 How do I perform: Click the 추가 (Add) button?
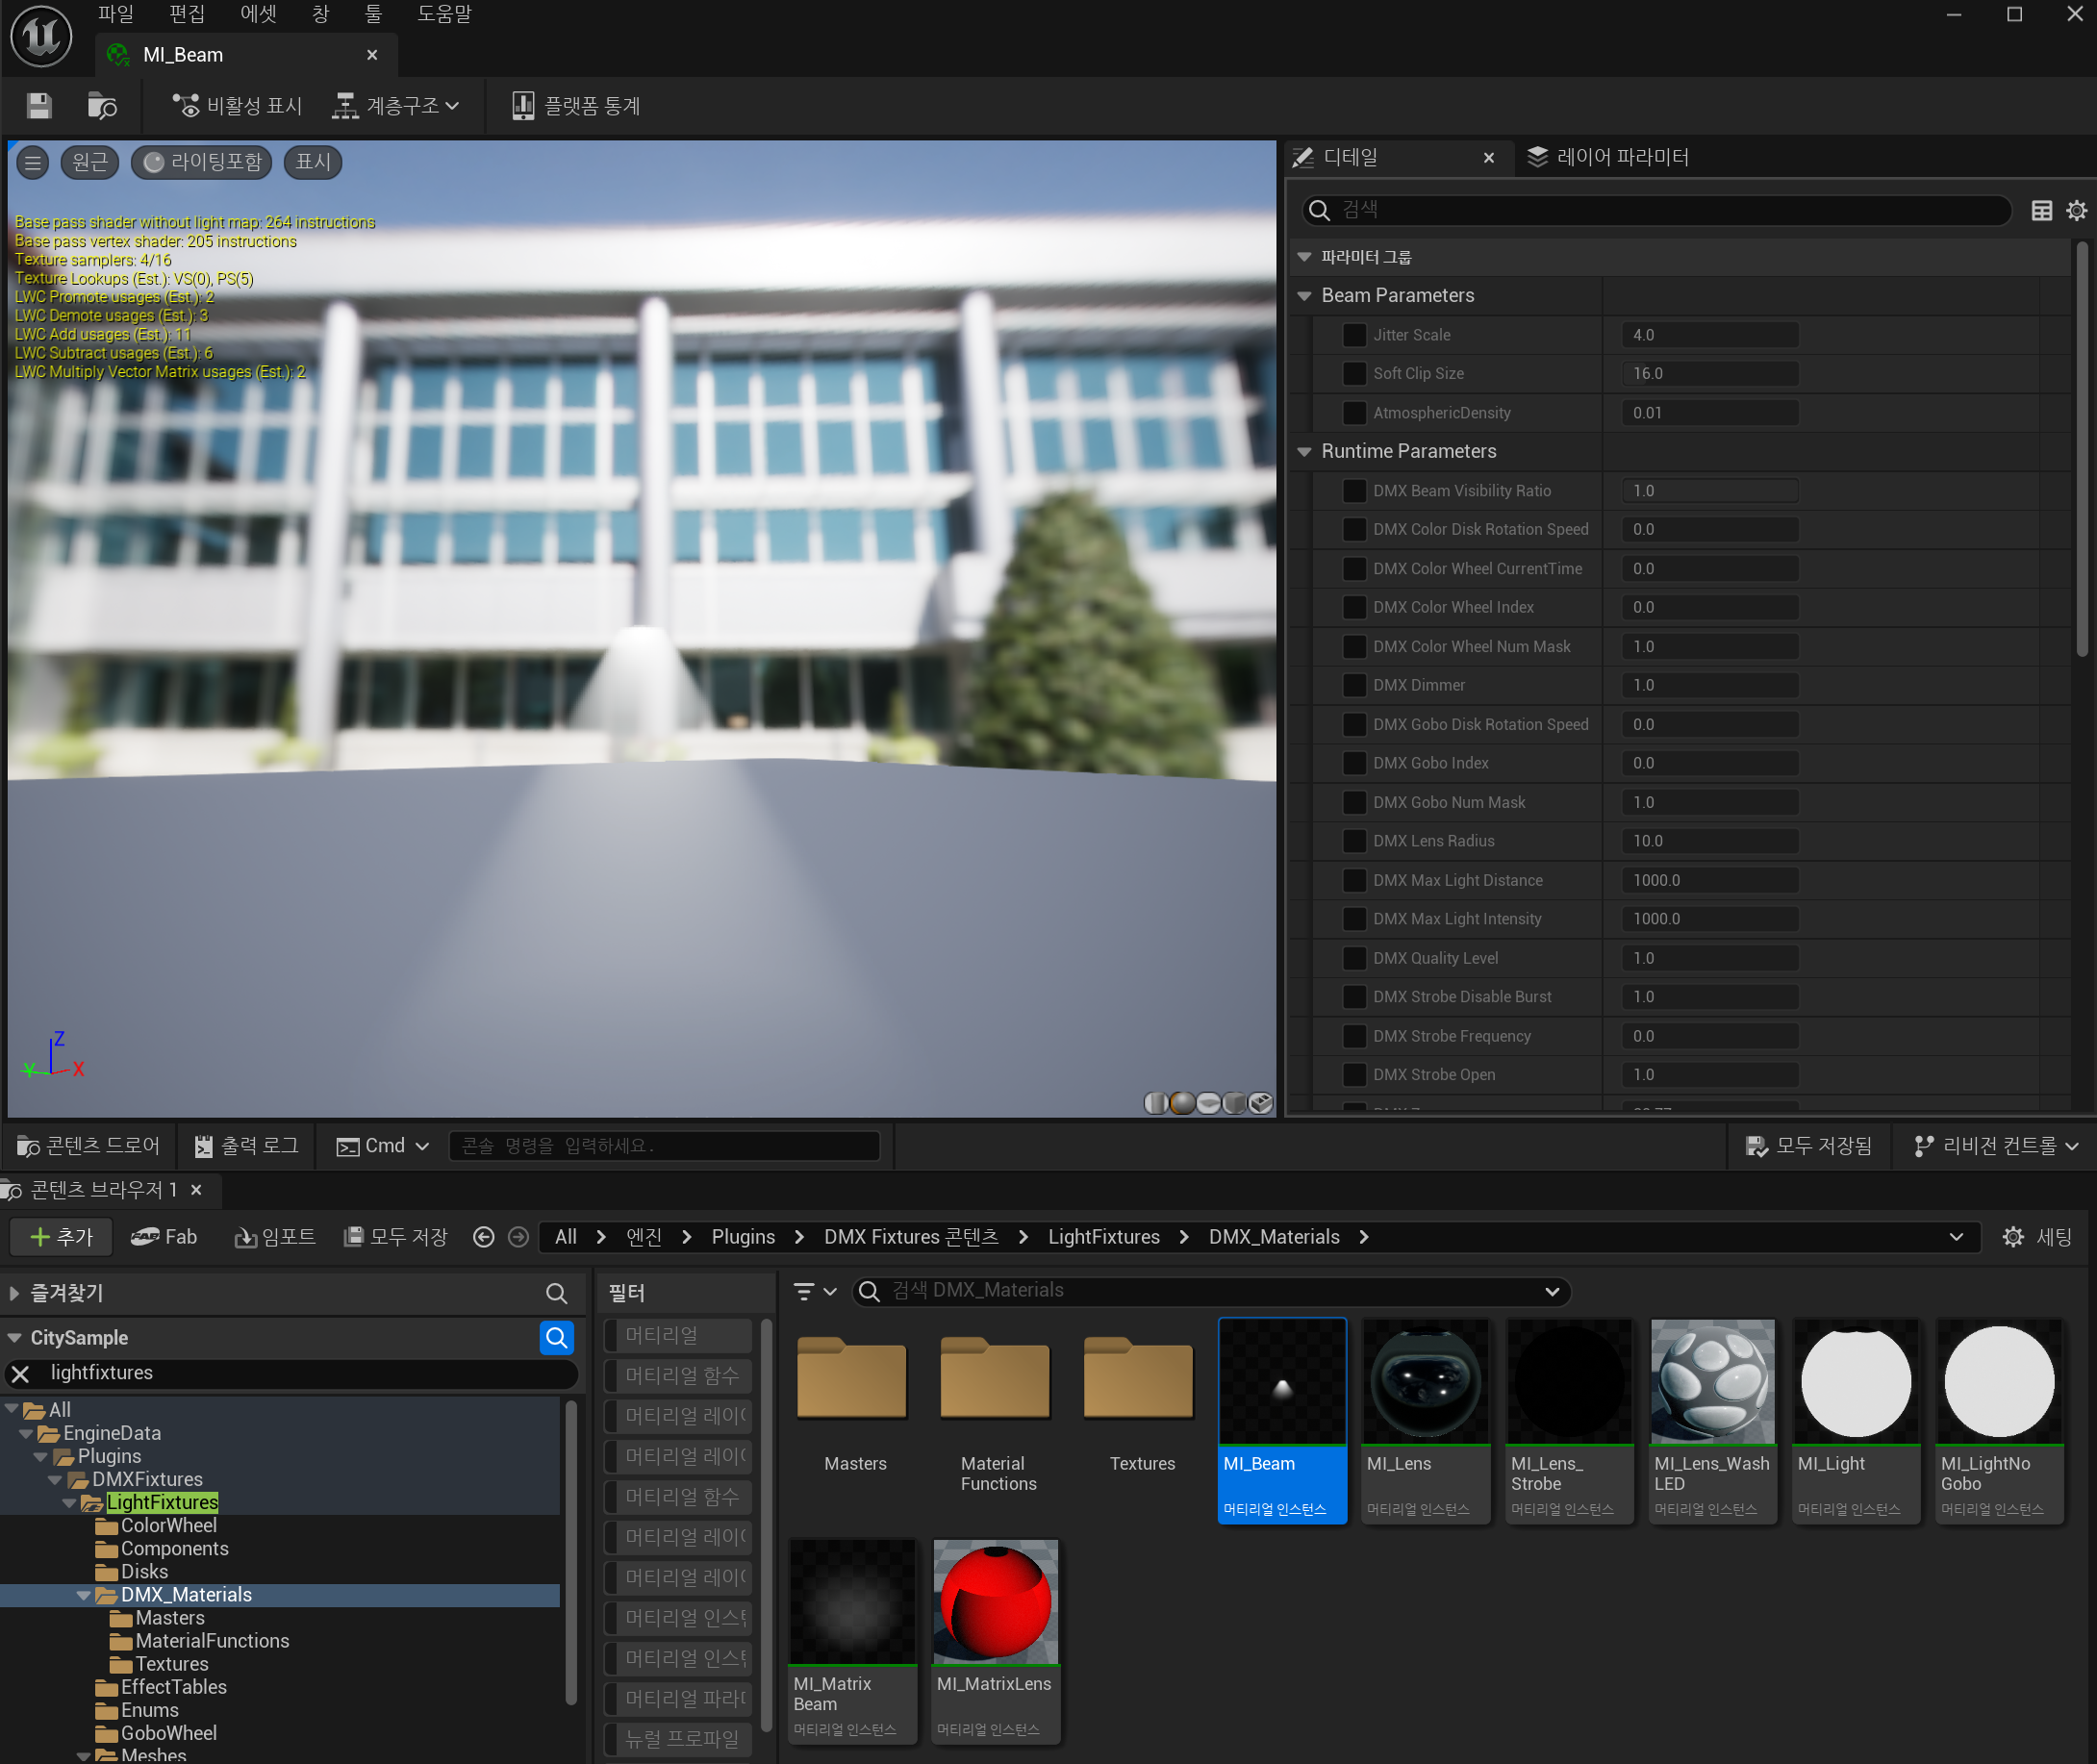pyautogui.click(x=62, y=1237)
